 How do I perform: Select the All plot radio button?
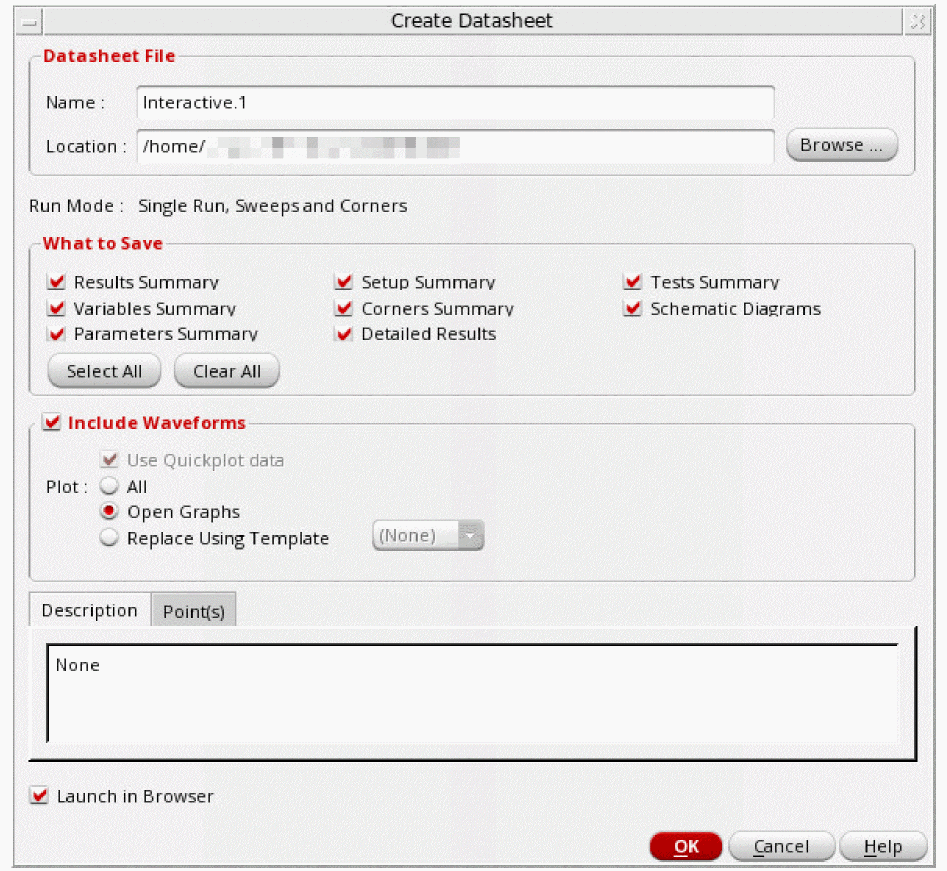click(x=110, y=487)
